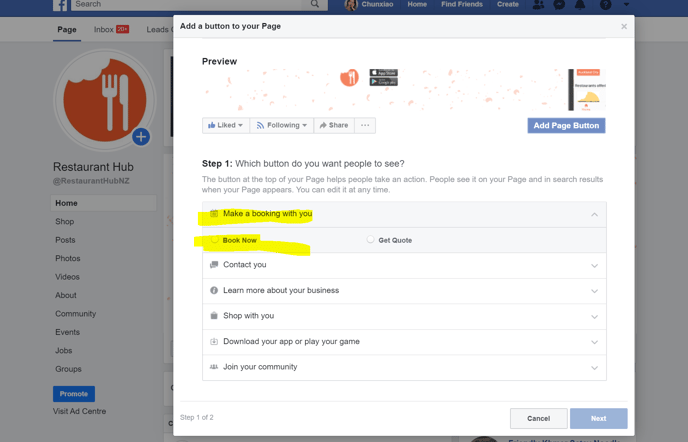Click the Cancel button

[x=538, y=418]
